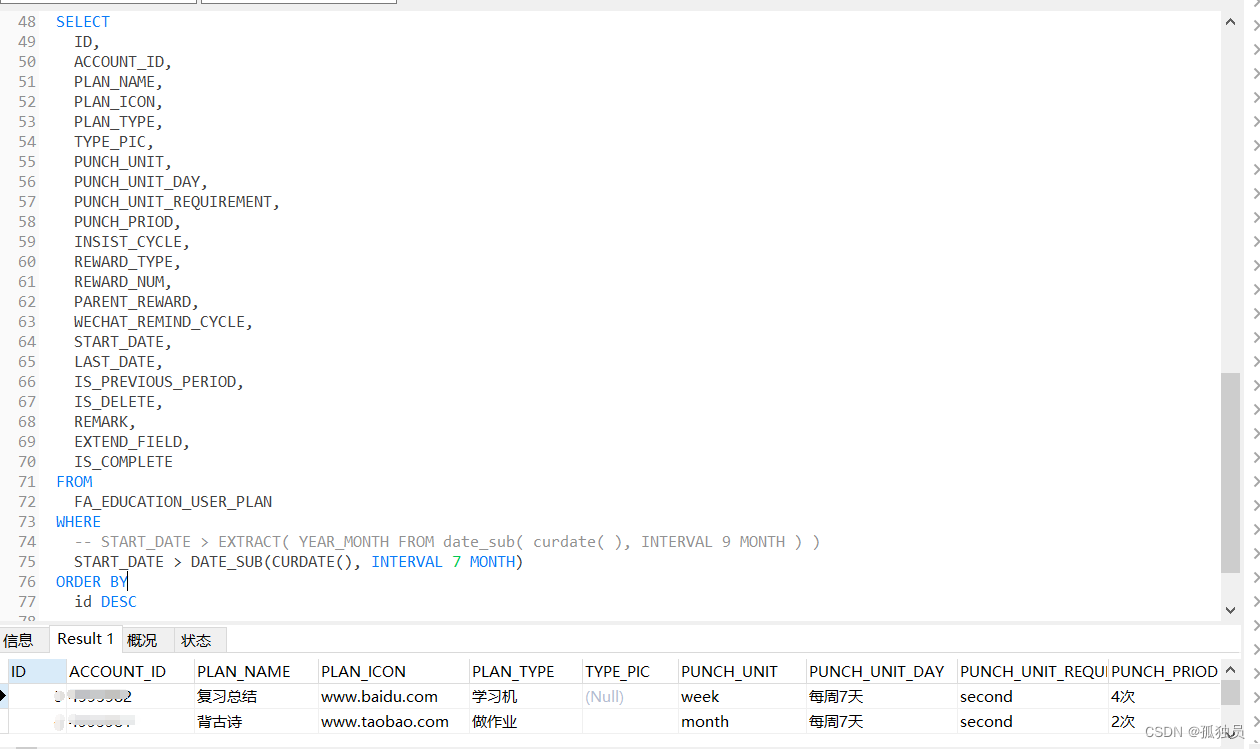
Task: Select the ACCOUNT_ID column header
Action: coord(130,671)
